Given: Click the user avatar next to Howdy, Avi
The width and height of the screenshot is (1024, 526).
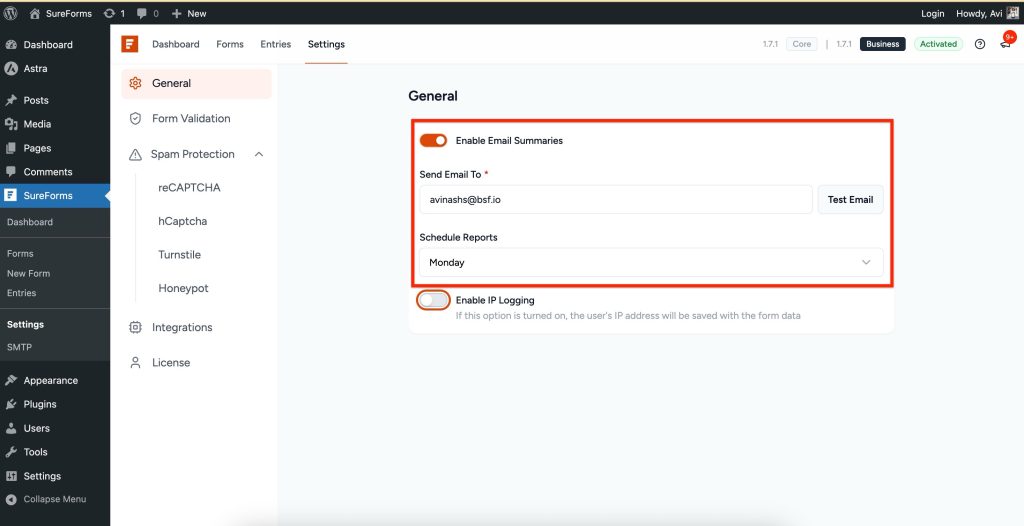Looking at the screenshot, I should 1012,13.
